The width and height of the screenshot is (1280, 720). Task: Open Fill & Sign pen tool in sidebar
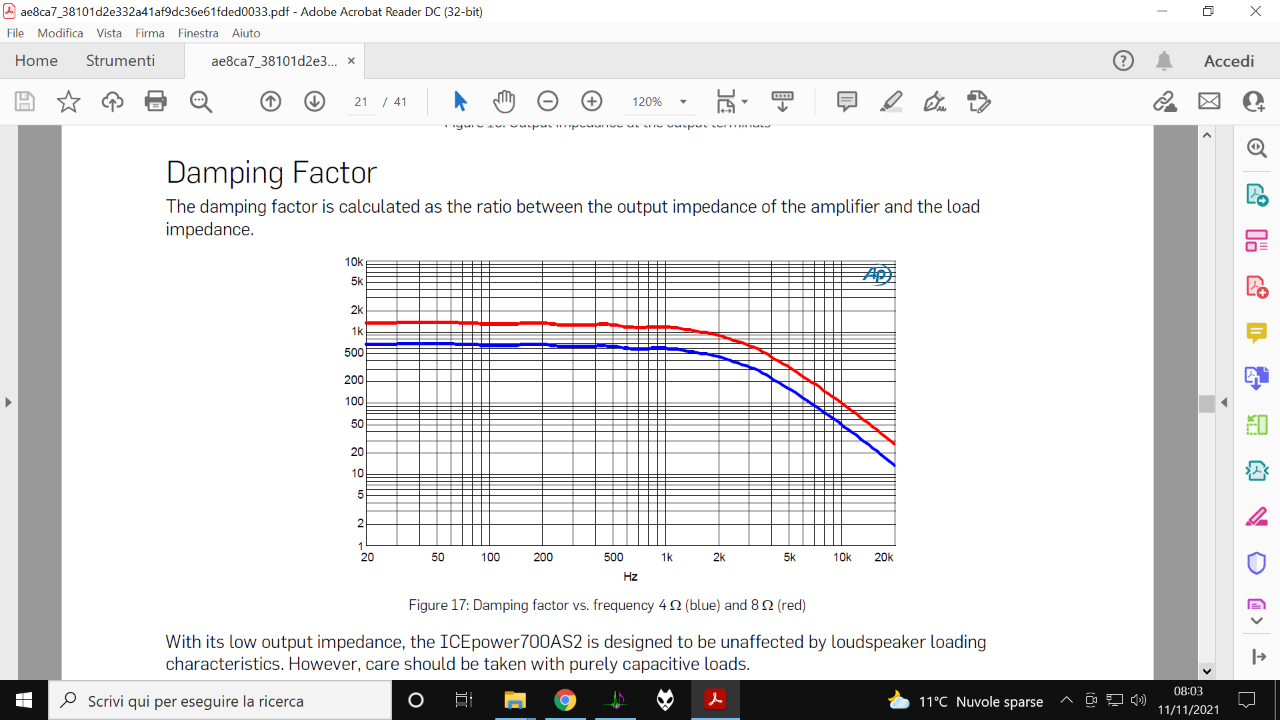click(x=1256, y=517)
